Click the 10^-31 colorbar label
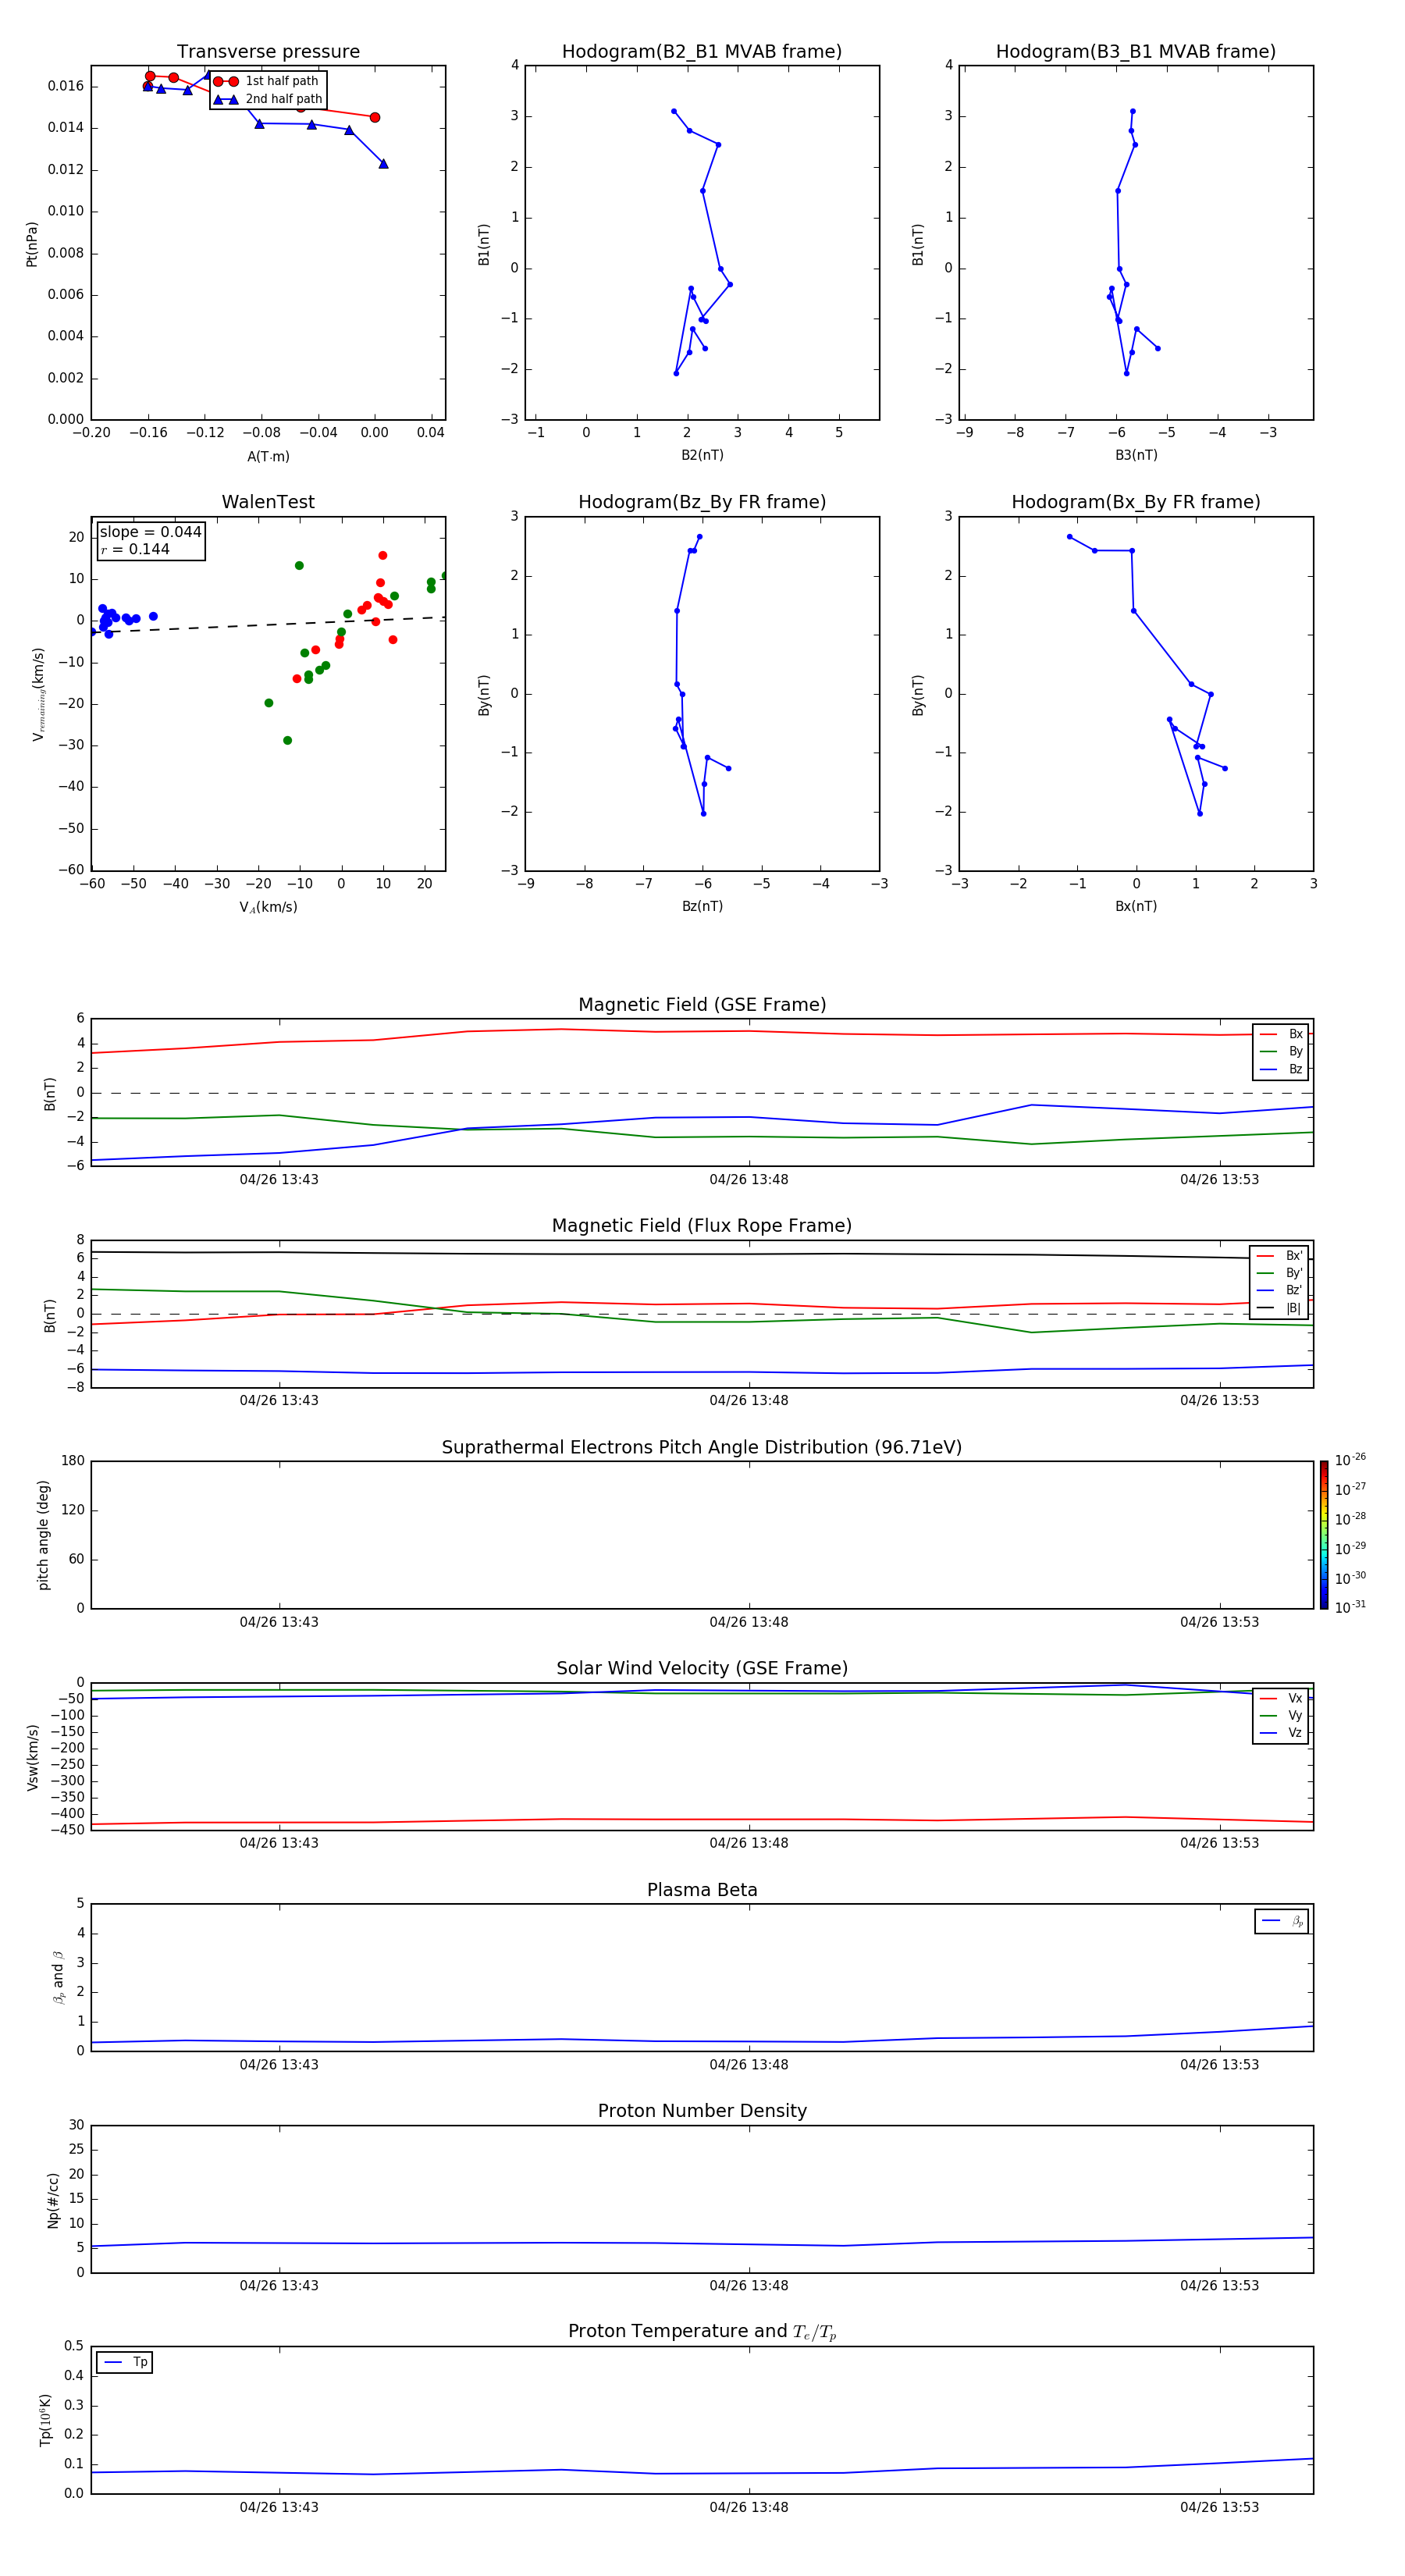Viewport: 1405px width, 2576px height. (1350, 1607)
